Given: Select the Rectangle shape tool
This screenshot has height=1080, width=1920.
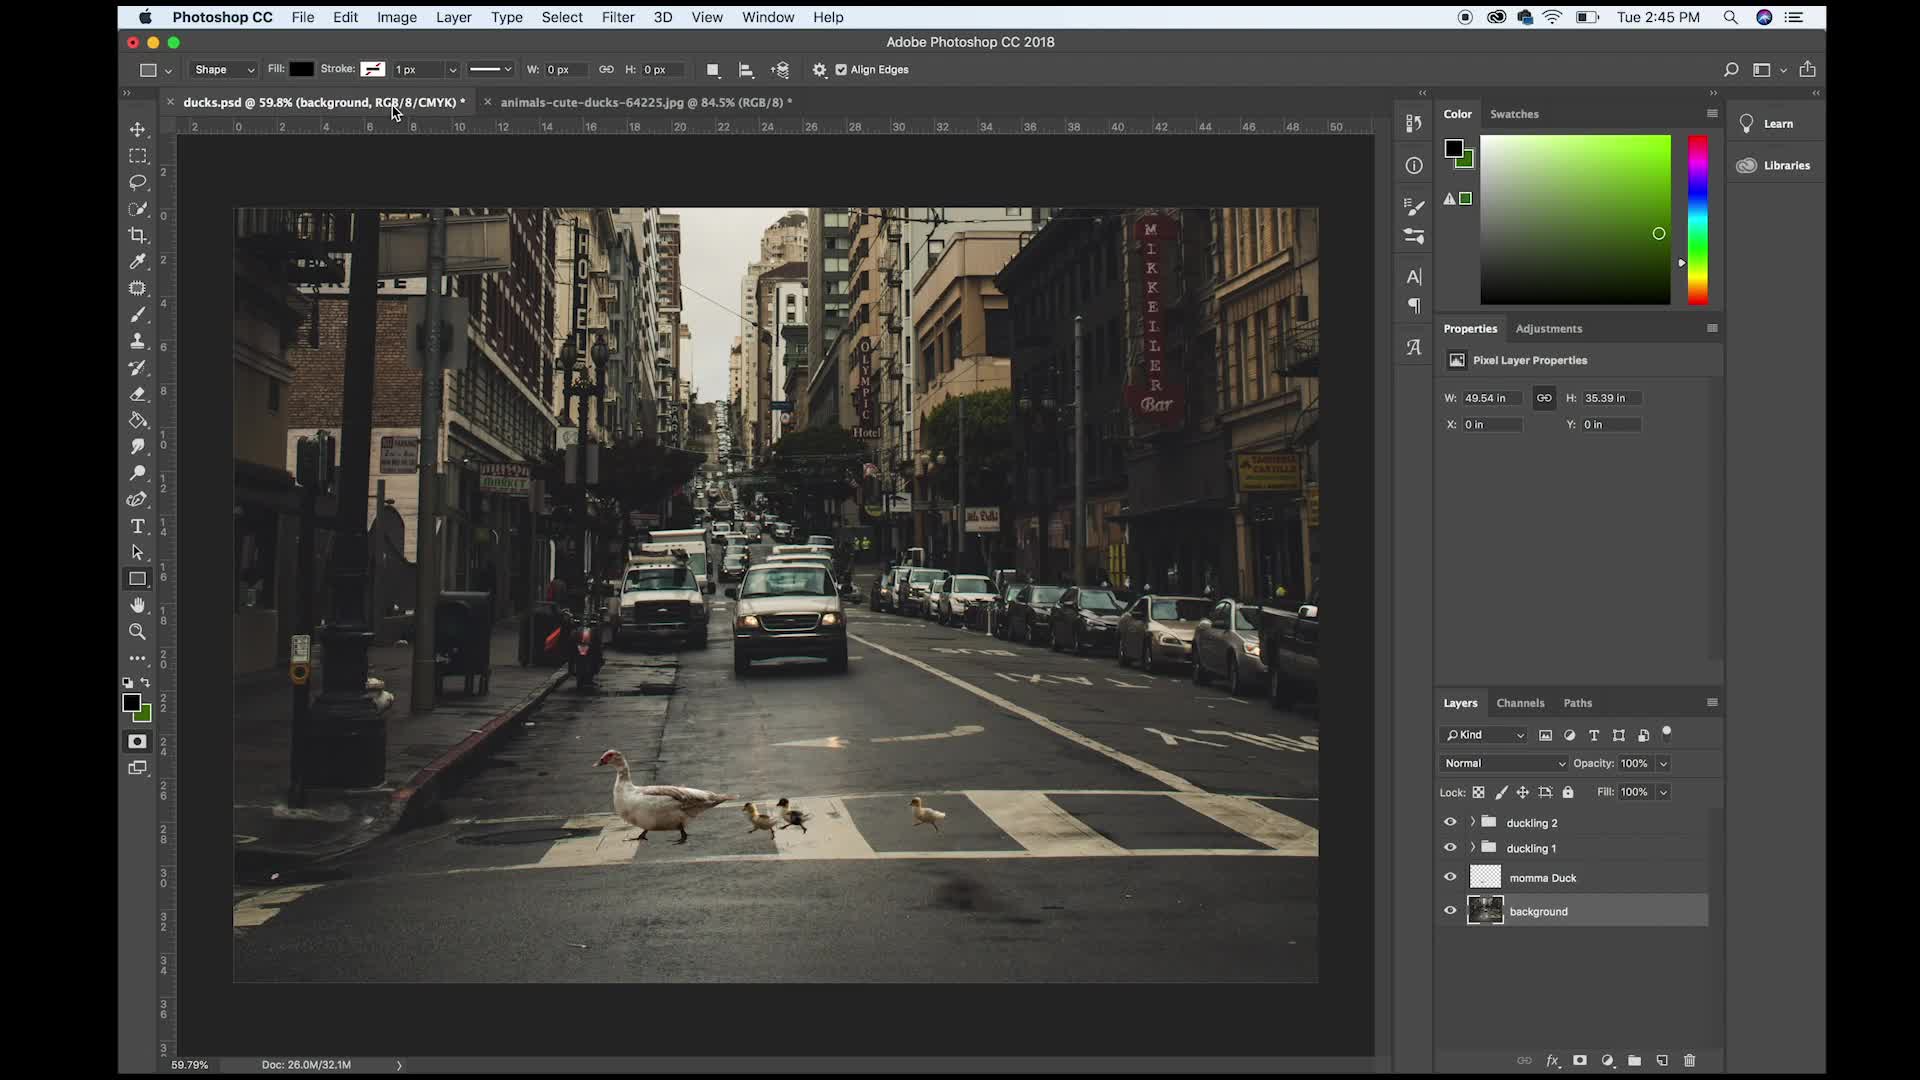Looking at the screenshot, I should pyautogui.click(x=138, y=579).
